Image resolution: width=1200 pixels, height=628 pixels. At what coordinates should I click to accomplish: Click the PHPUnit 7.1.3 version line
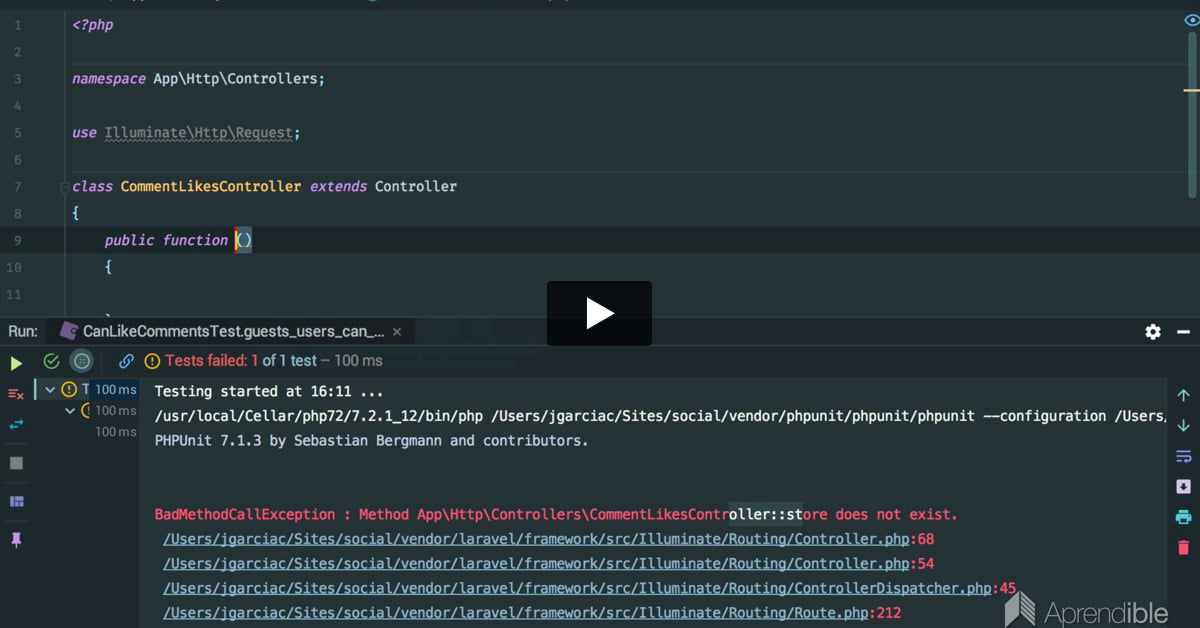(x=372, y=441)
